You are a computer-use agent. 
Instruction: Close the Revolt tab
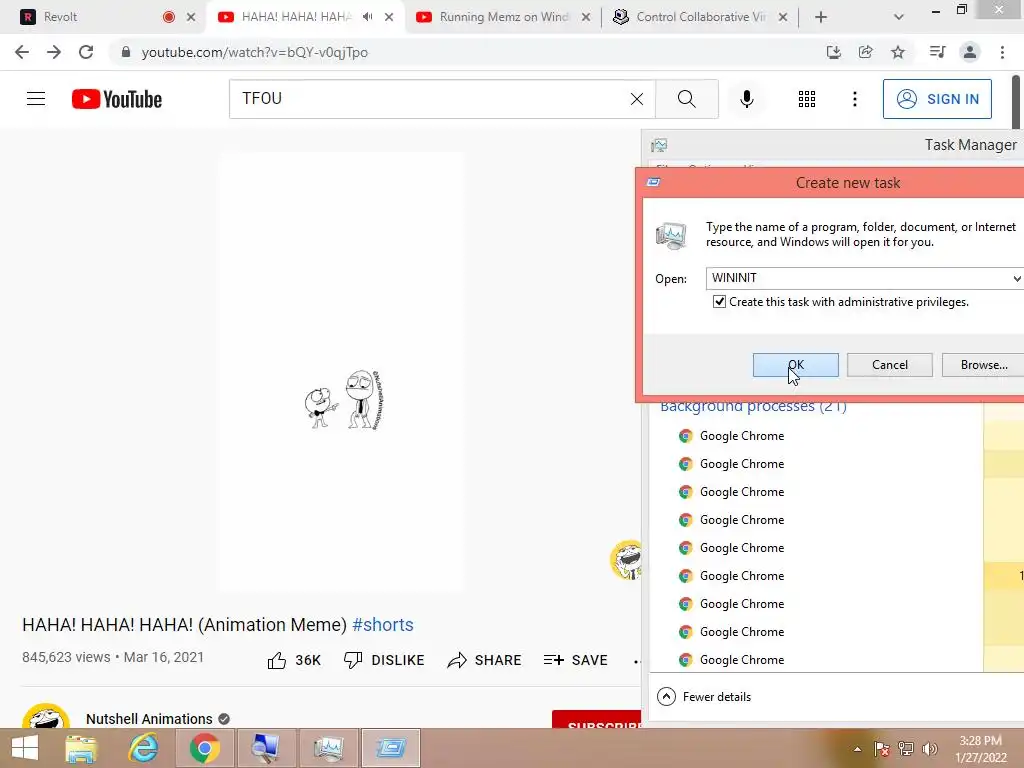[x=191, y=18]
